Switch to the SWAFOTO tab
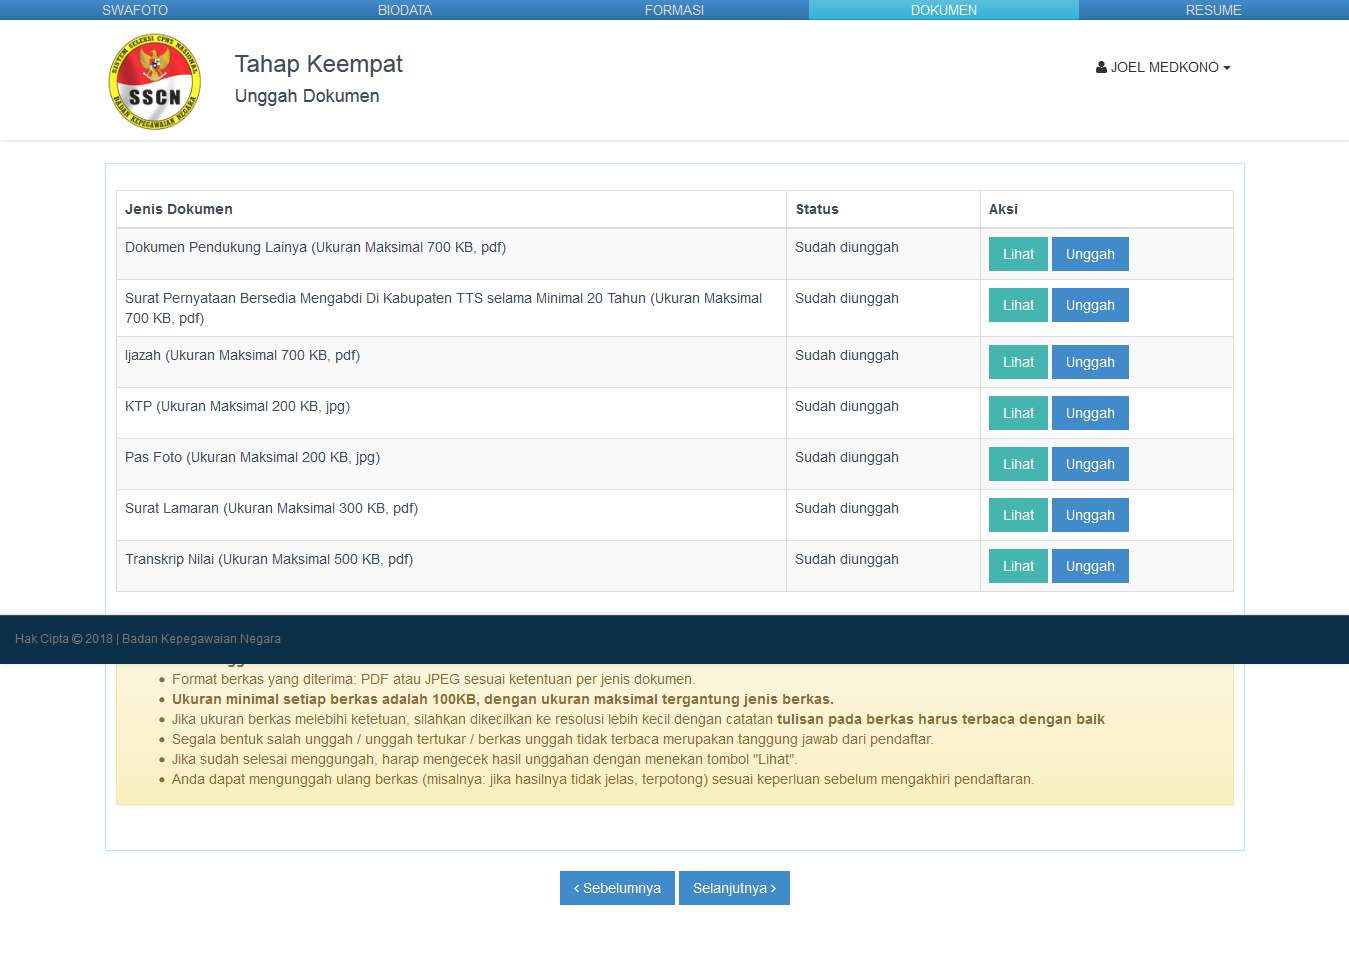1349x955 pixels. (x=135, y=10)
